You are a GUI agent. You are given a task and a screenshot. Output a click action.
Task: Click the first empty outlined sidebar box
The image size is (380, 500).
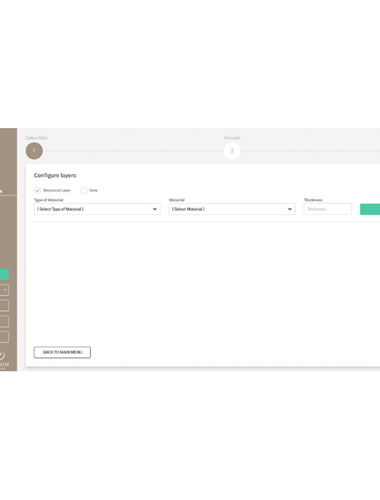coord(4,306)
